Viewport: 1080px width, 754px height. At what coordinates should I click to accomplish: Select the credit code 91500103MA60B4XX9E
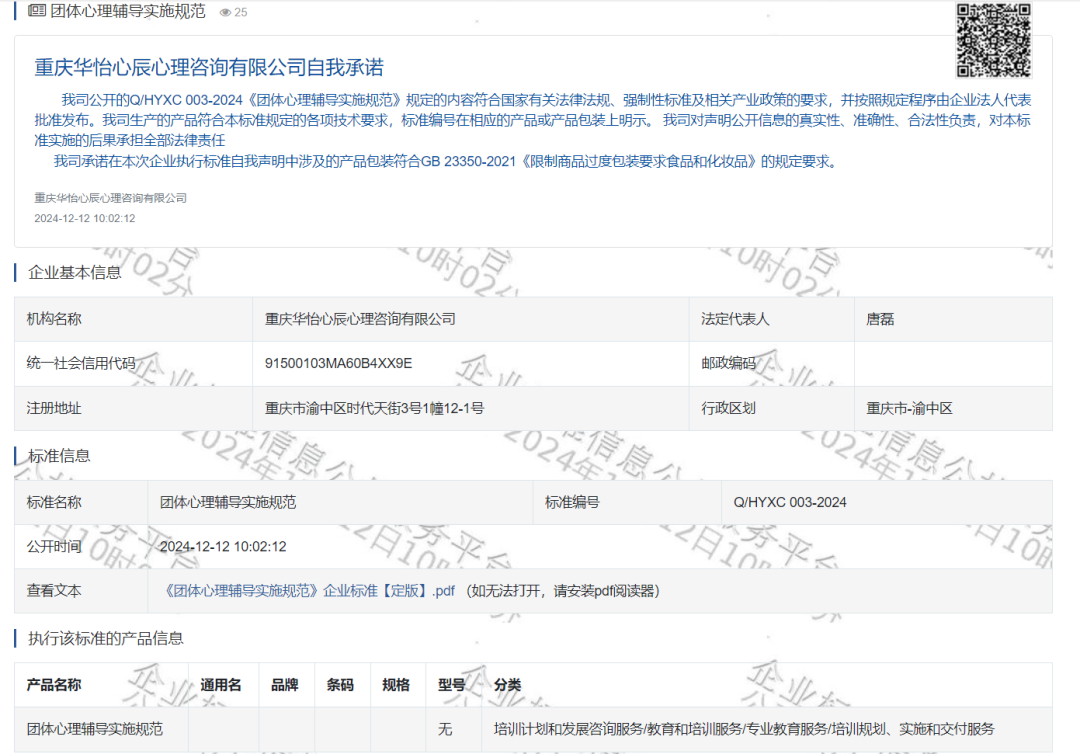338,364
